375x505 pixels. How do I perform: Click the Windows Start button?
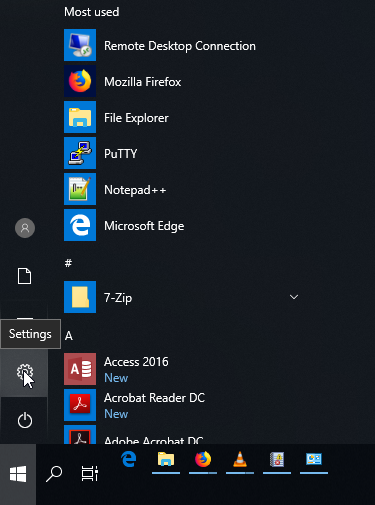[18, 474]
